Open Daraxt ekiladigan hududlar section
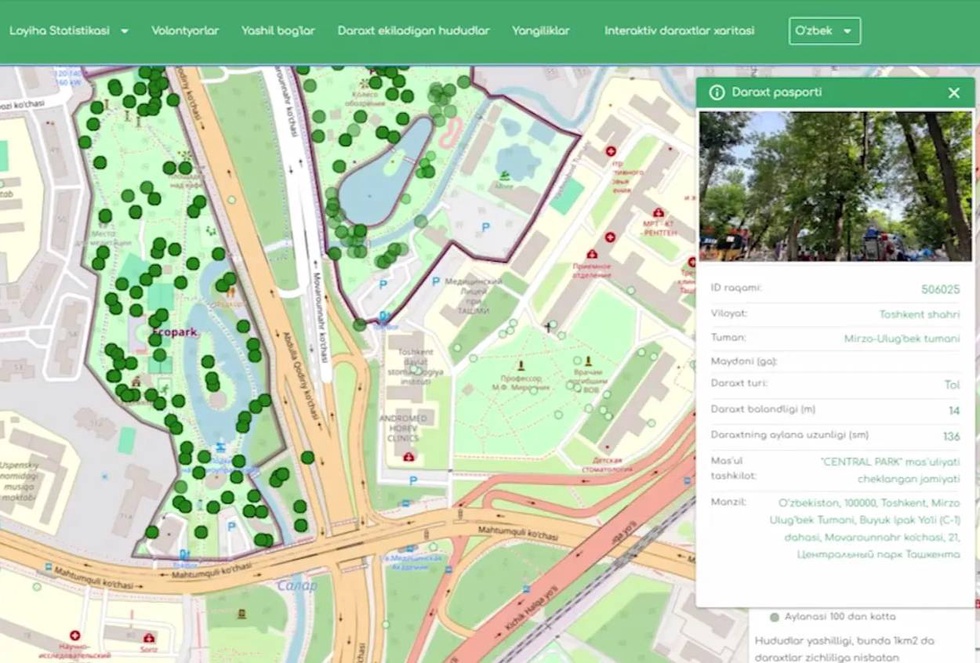Image resolution: width=980 pixels, height=663 pixels. (x=413, y=31)
